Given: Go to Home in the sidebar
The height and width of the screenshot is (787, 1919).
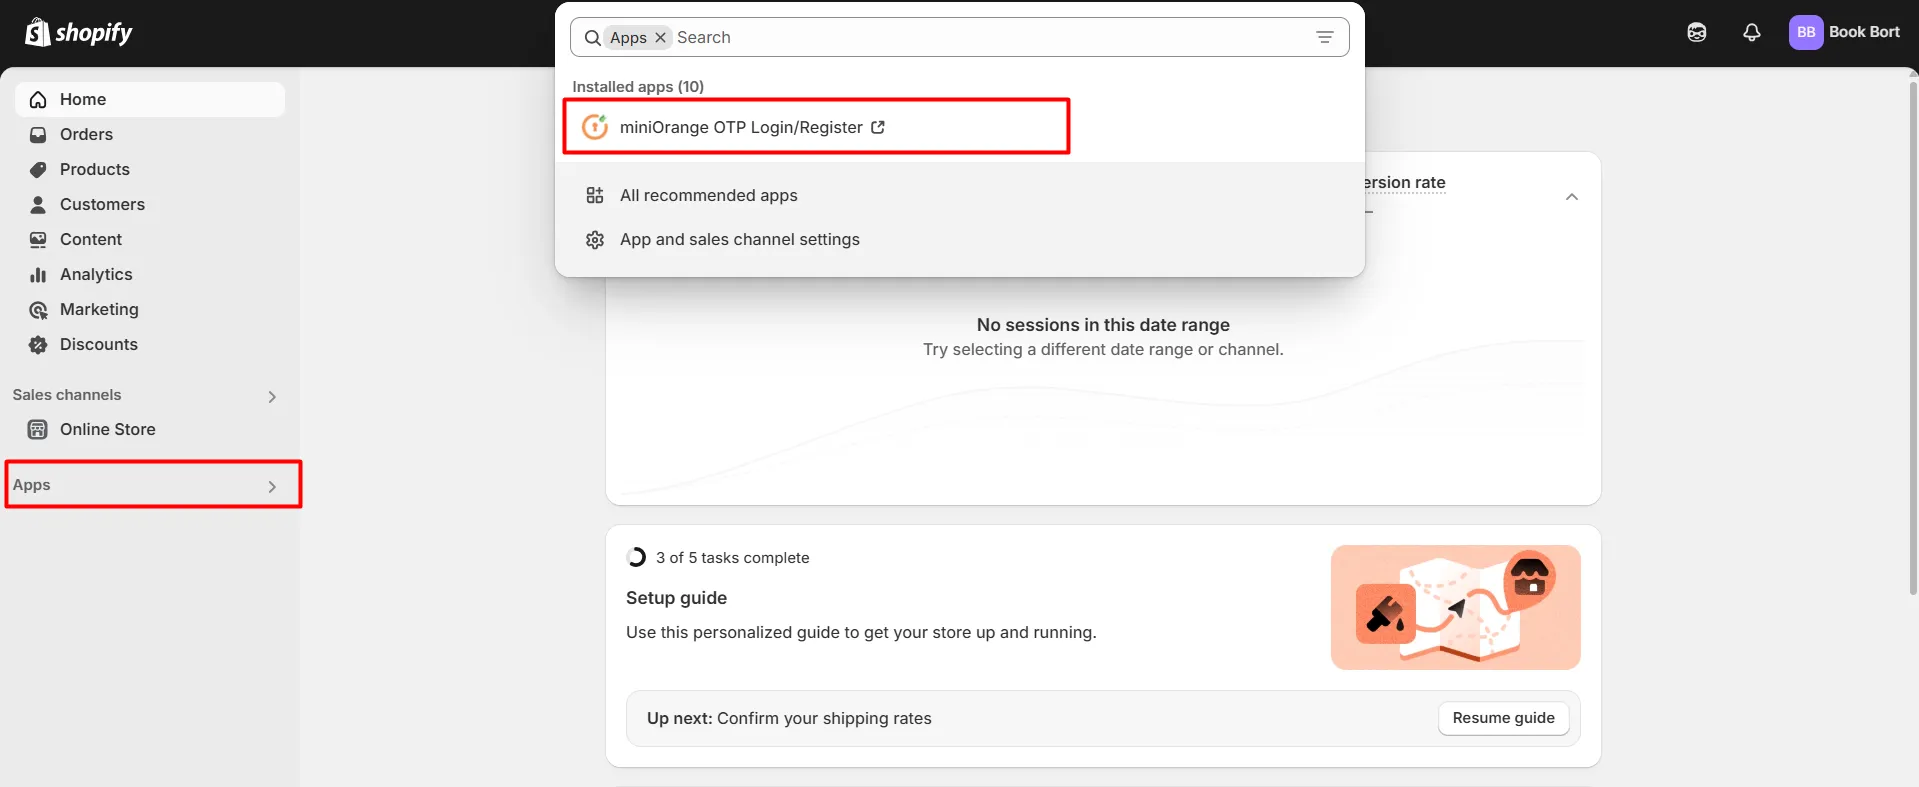Looking at the screenshot, I should [x=150, y=99].
